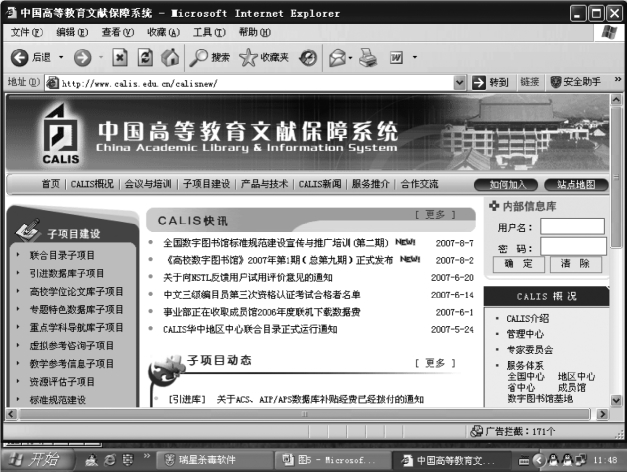Open 联合目录子项目 in sidebar
The width and height of the screenshot is (627, 472).
(62, 256)
